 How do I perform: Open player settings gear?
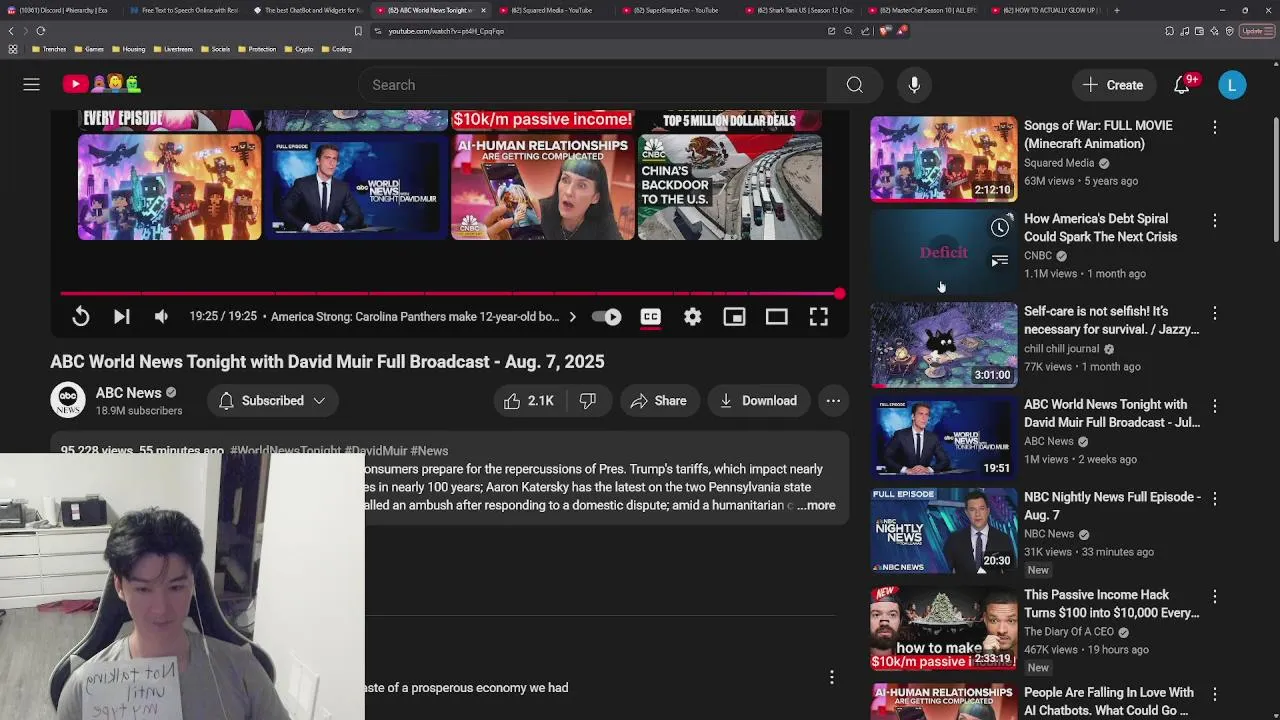(692, 317)
